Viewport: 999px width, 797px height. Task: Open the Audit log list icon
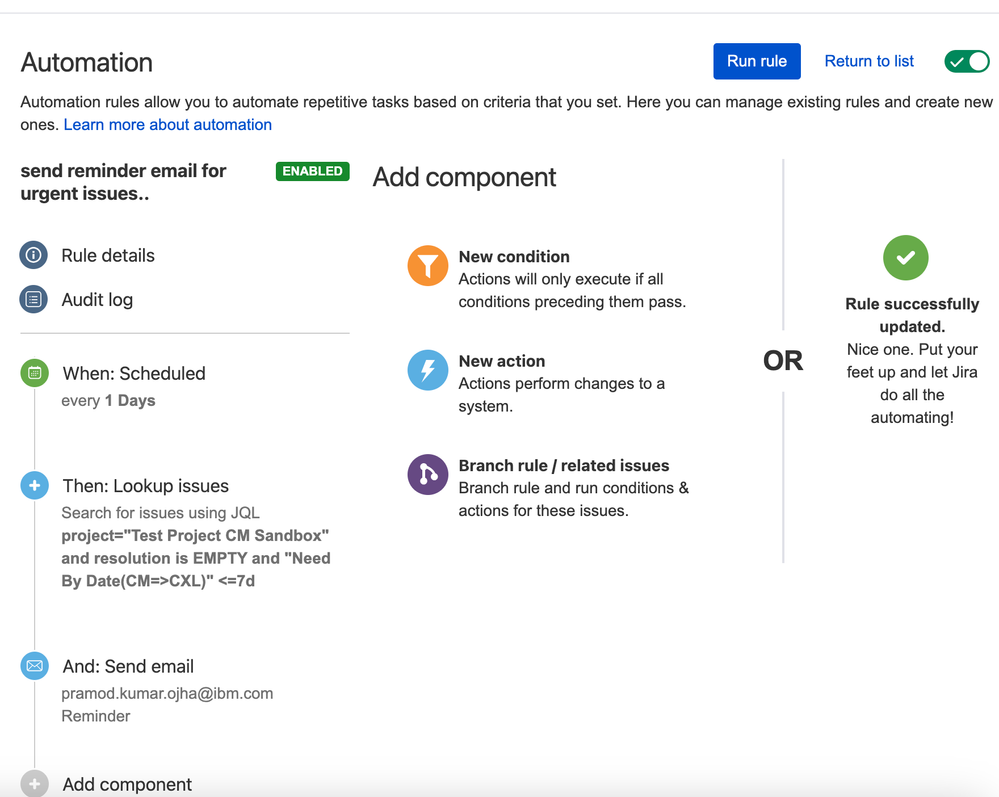34,299
